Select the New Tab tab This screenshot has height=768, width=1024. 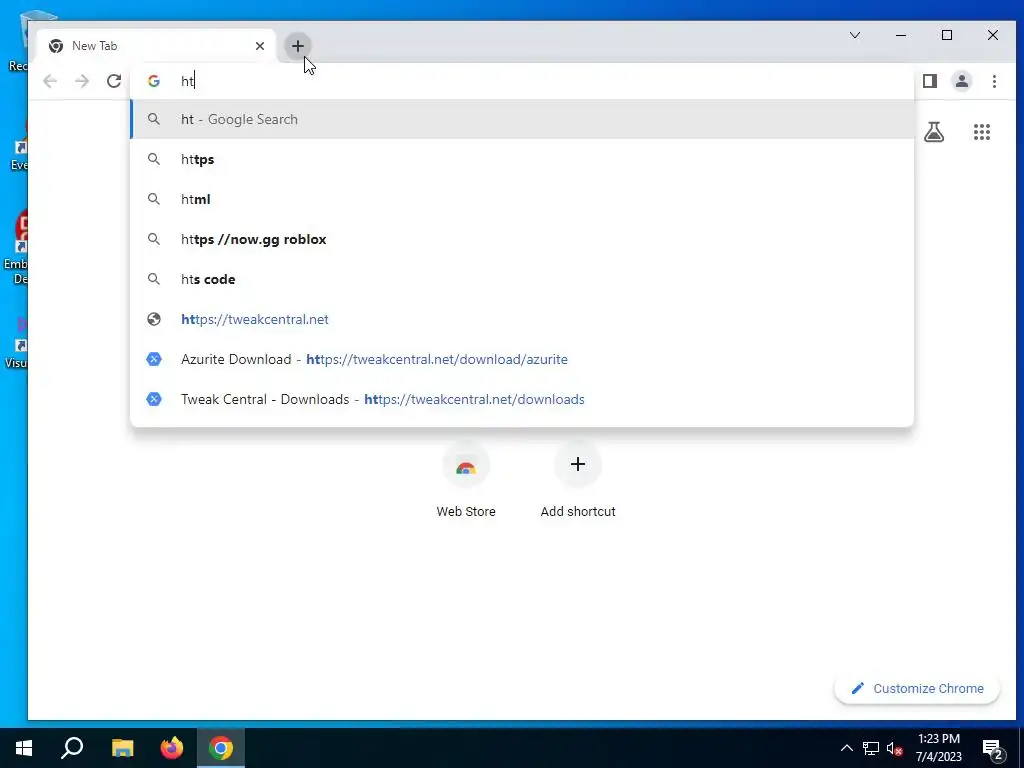point(156,46)
